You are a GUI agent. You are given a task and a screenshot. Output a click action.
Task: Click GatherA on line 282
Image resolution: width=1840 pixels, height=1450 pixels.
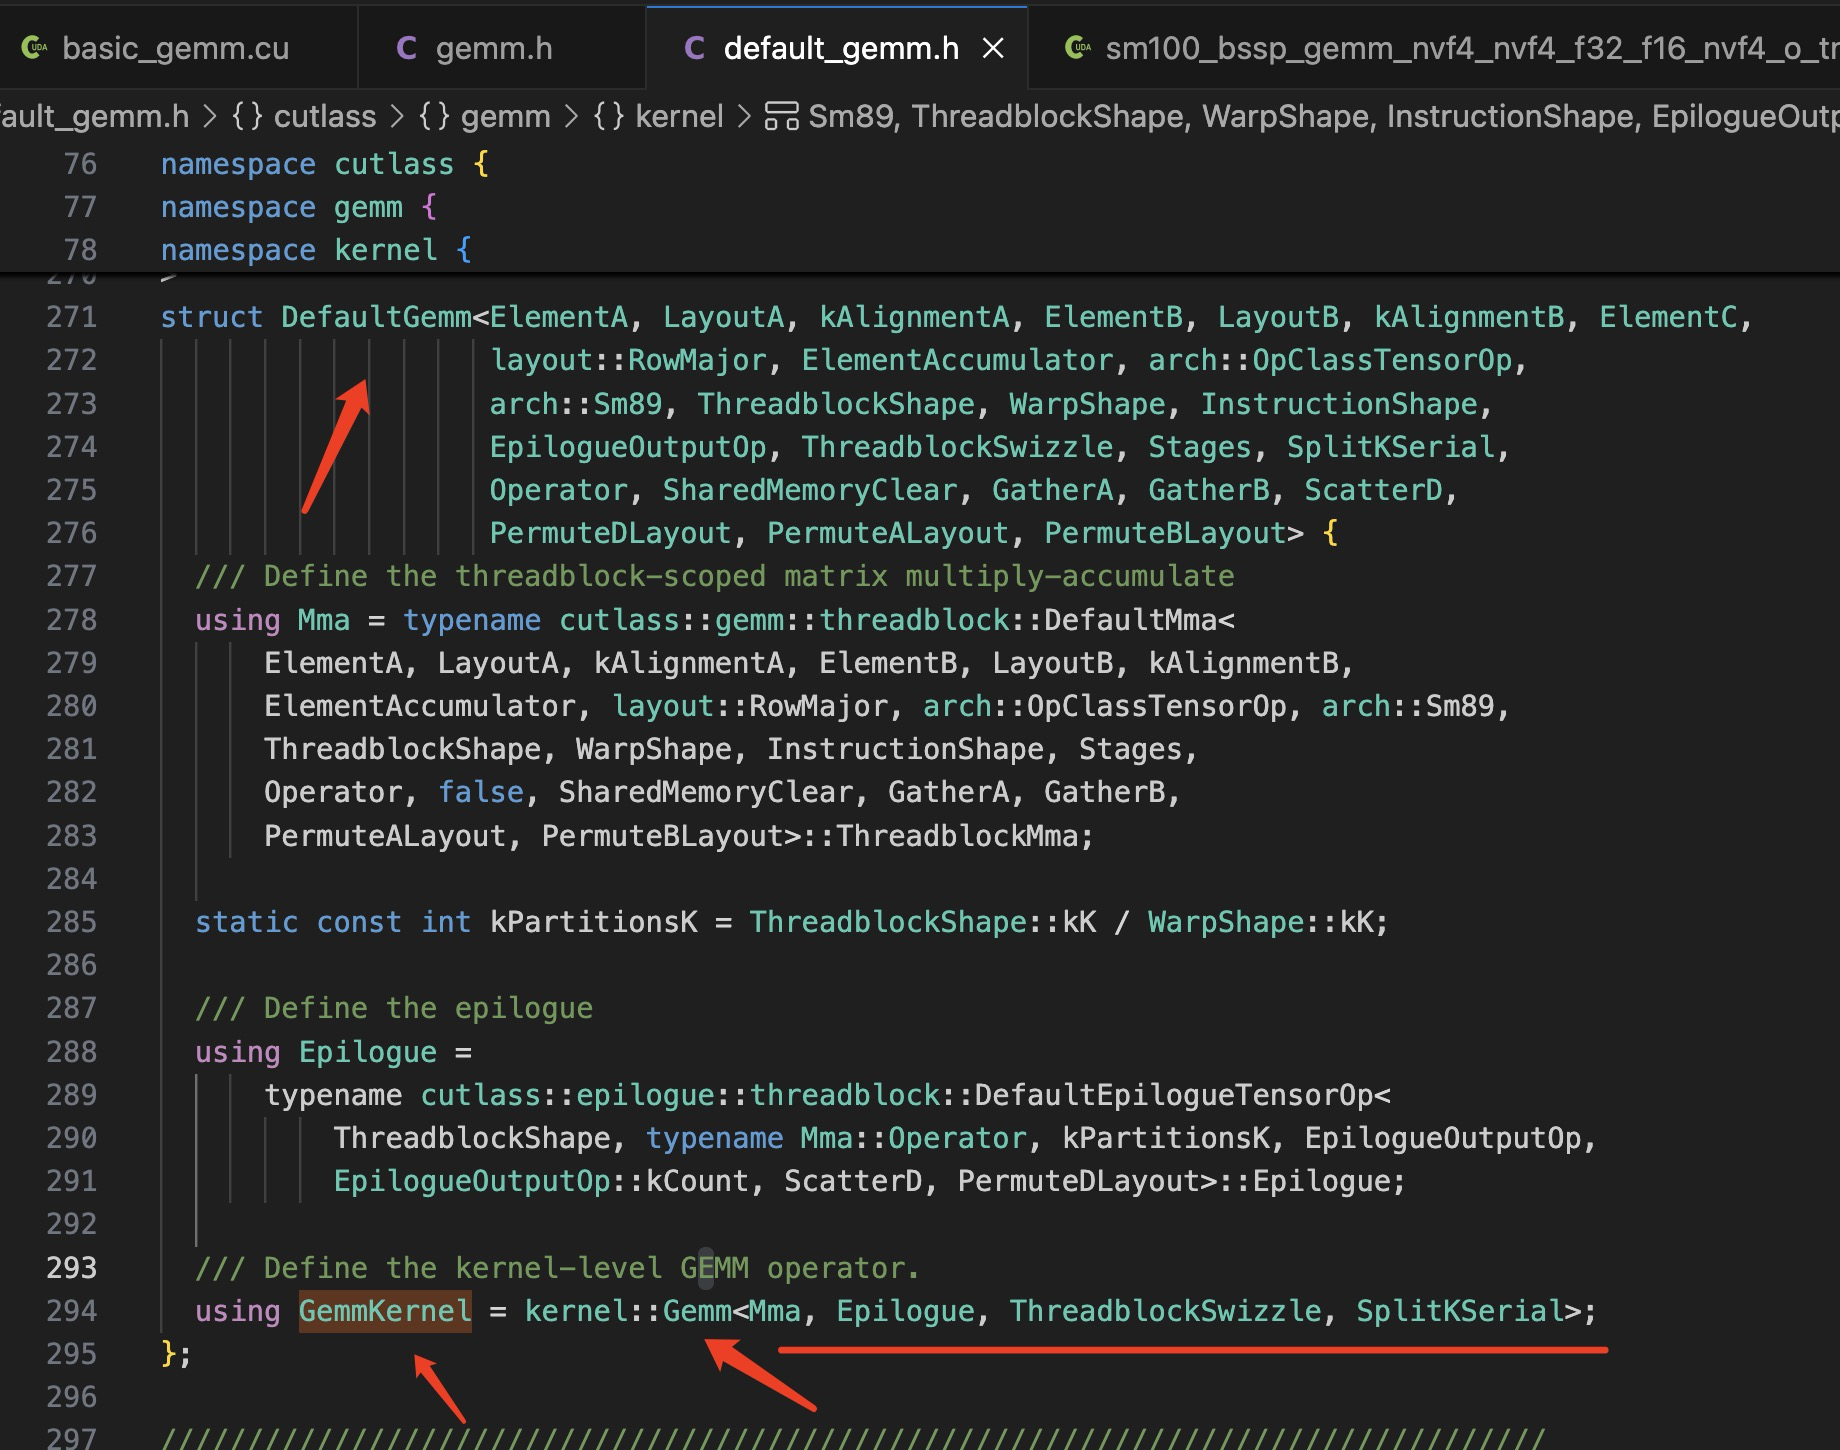(x=948, y=793)
